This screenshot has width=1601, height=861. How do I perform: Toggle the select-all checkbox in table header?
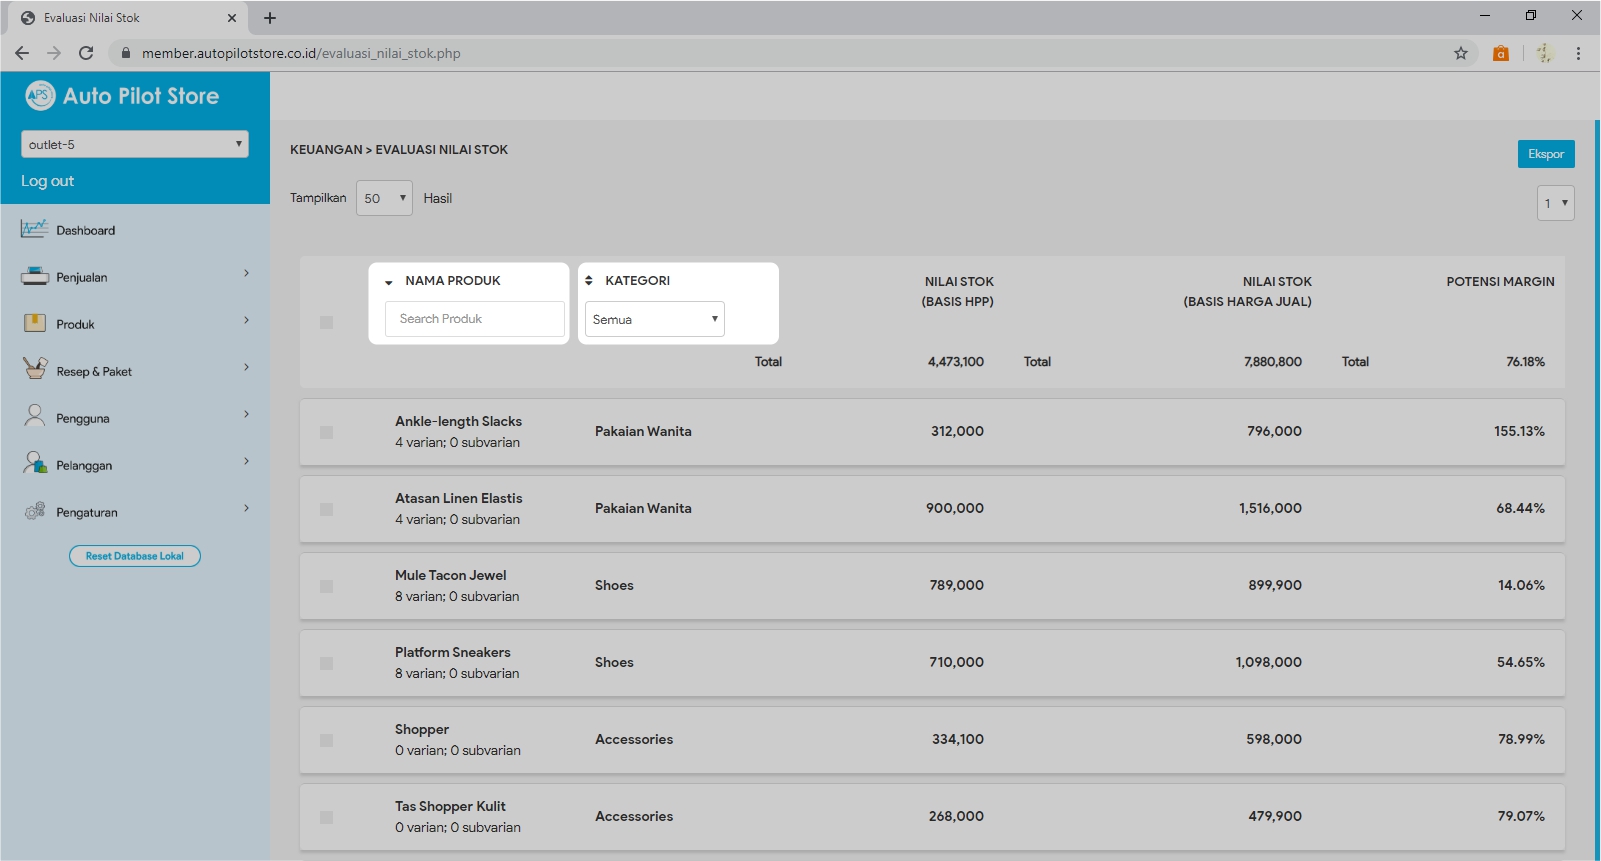click(x=326, y=322)
